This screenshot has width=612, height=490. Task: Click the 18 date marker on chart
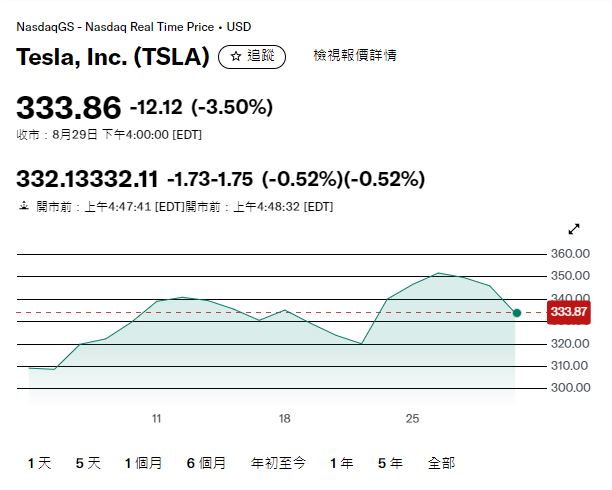285,419
